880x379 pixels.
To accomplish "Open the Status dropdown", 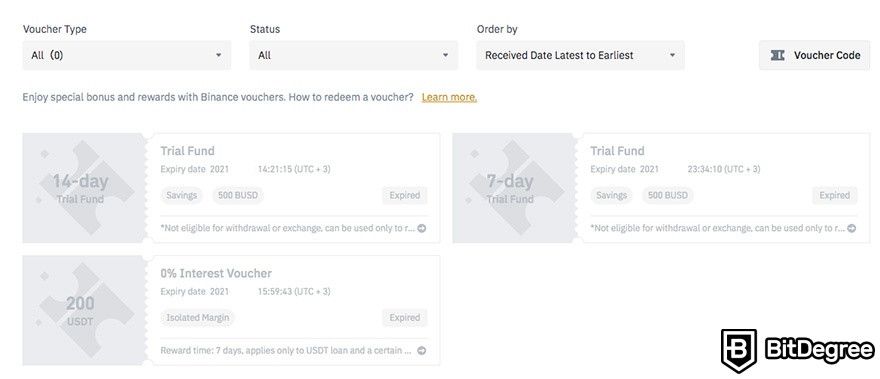I will [354, 55].
